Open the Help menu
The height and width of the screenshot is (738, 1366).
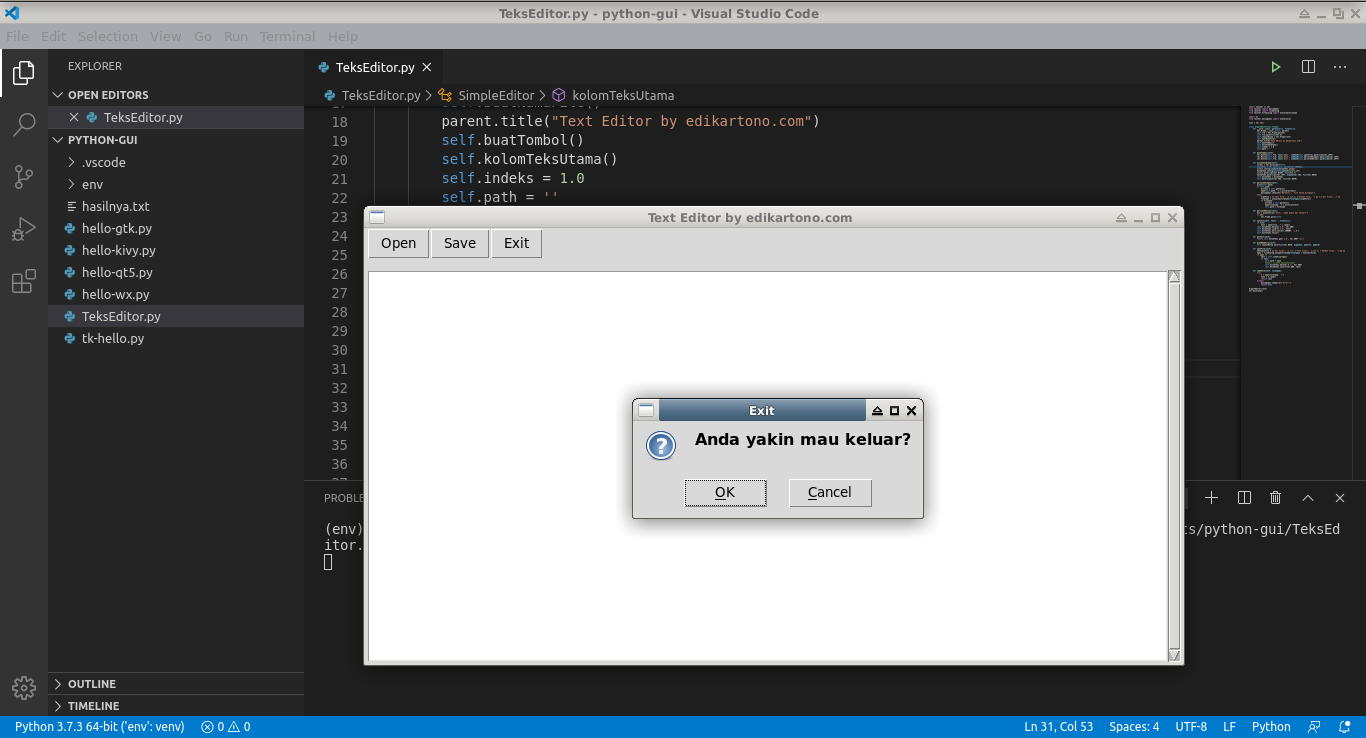point(343,36)
